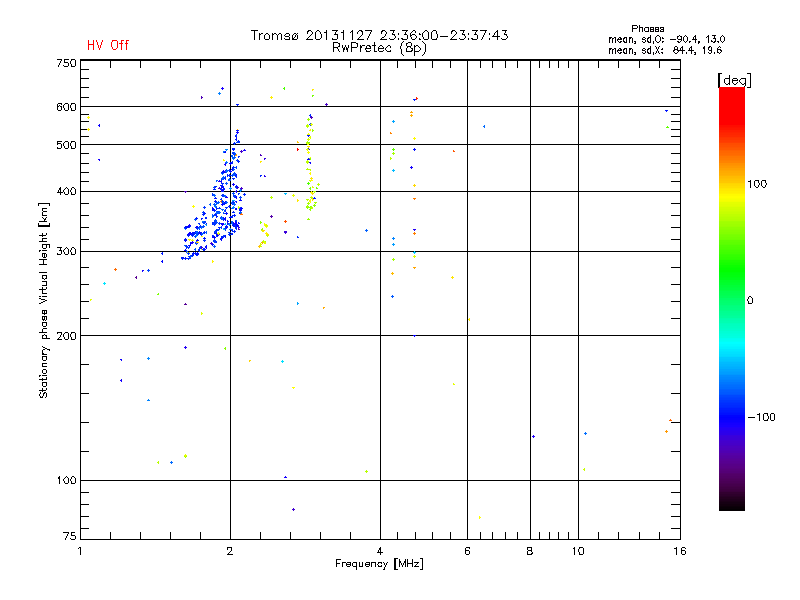Click 'mean, sd,O: -90.4, 13.0' statistic

(666, 39)
